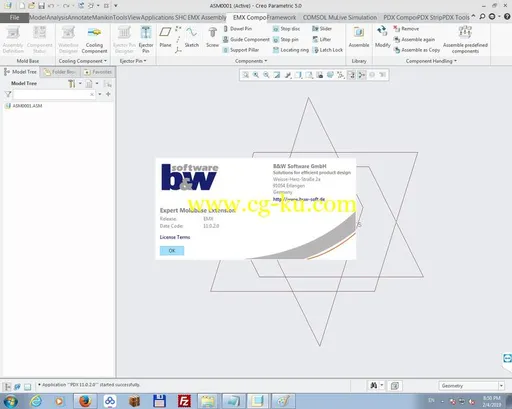Switch to the PDX Tools tab
The image size is (512, 409).
point(455,17)
